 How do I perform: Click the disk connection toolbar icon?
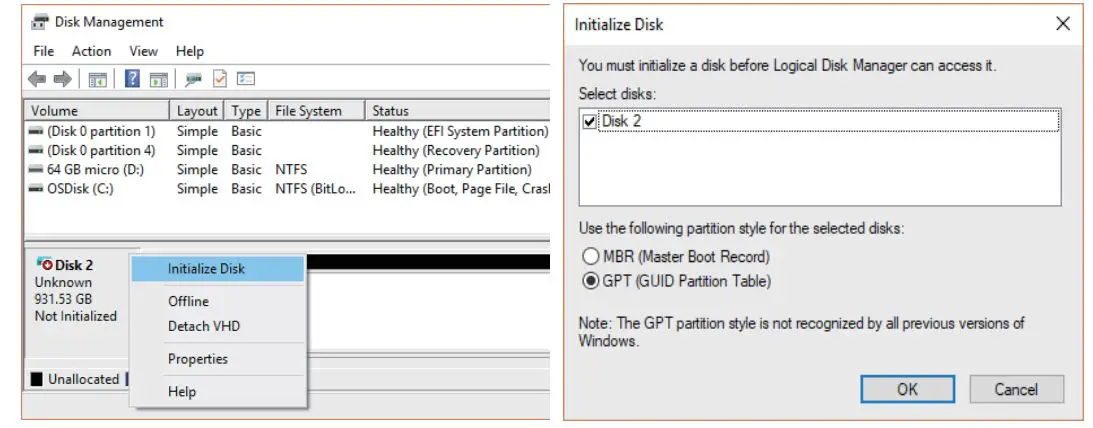click(193, 79)
